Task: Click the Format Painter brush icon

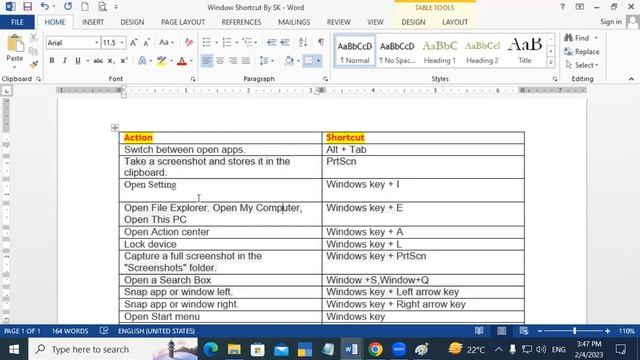Action: tap(34, 64)
